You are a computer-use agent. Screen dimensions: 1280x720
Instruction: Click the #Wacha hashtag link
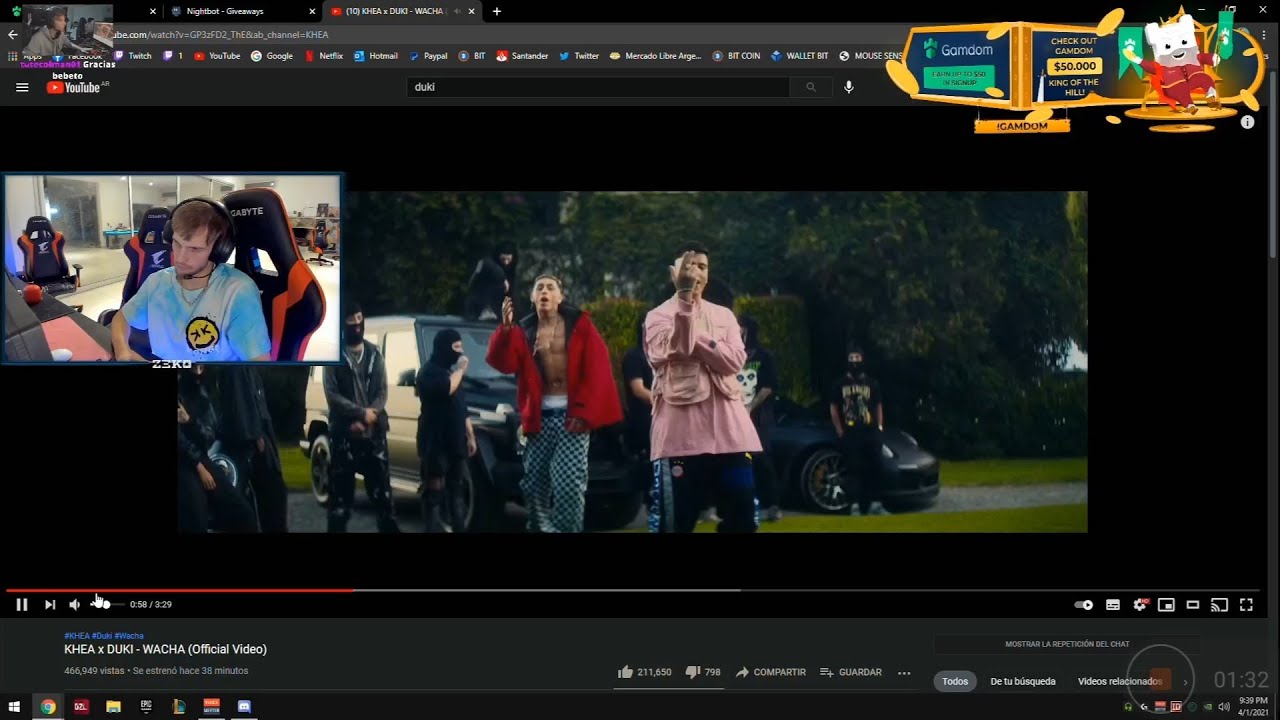pos(129,636)
